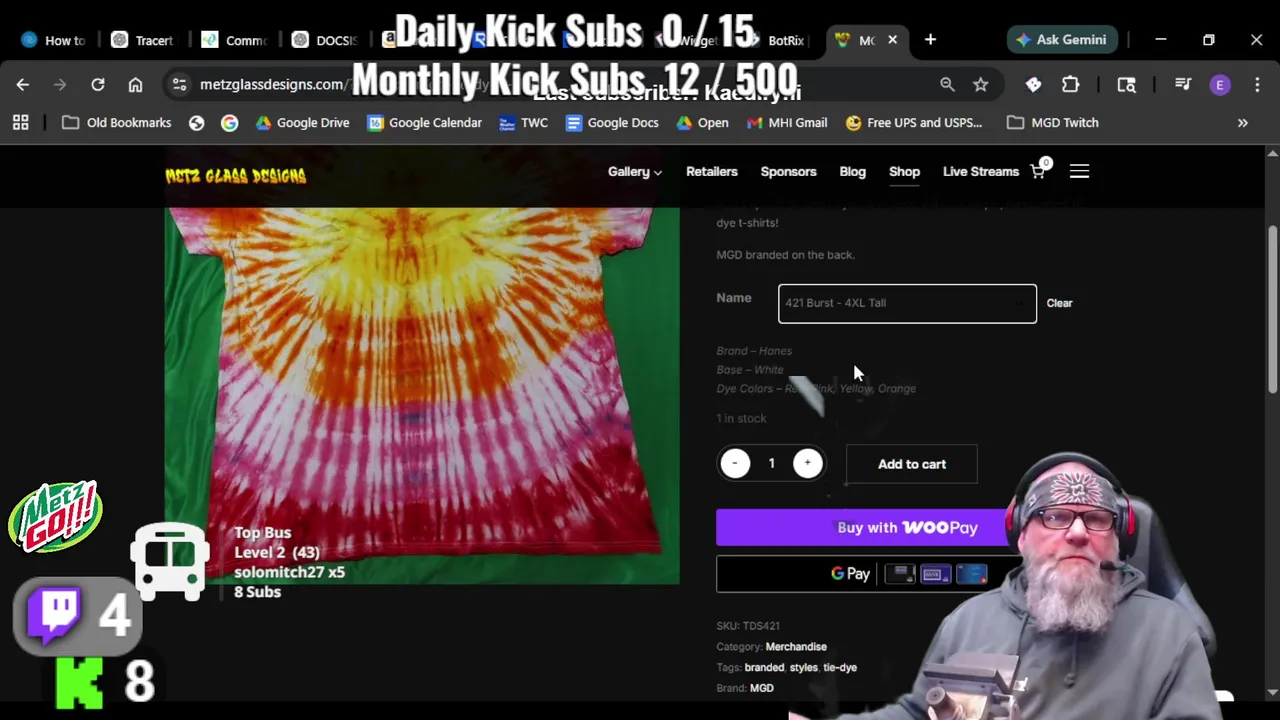This screenshot has width=1280, height=720.
Task: Open the MHI Gmail bookmark
Action: click(x=786, y=123)
